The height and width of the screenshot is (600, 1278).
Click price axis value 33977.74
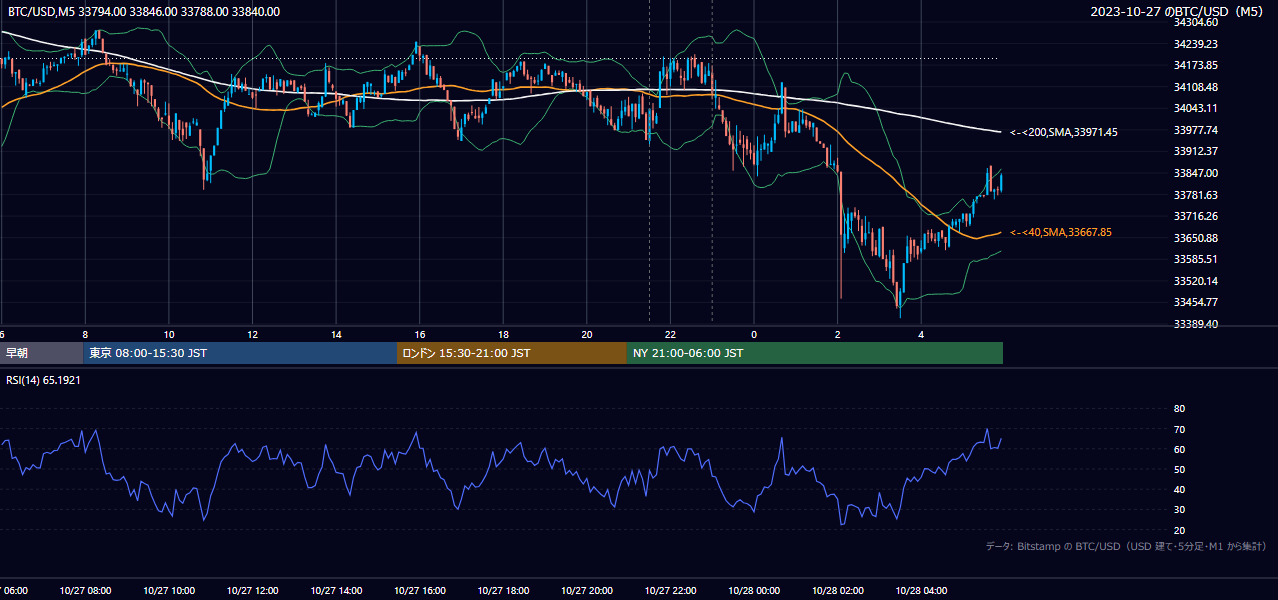(x=1197, y=130)
